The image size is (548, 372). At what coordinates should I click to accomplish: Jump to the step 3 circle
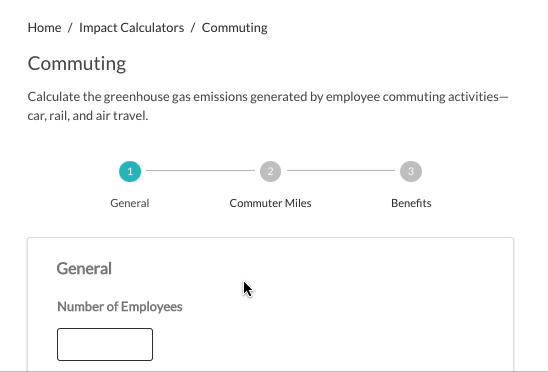tap(411, 171)
